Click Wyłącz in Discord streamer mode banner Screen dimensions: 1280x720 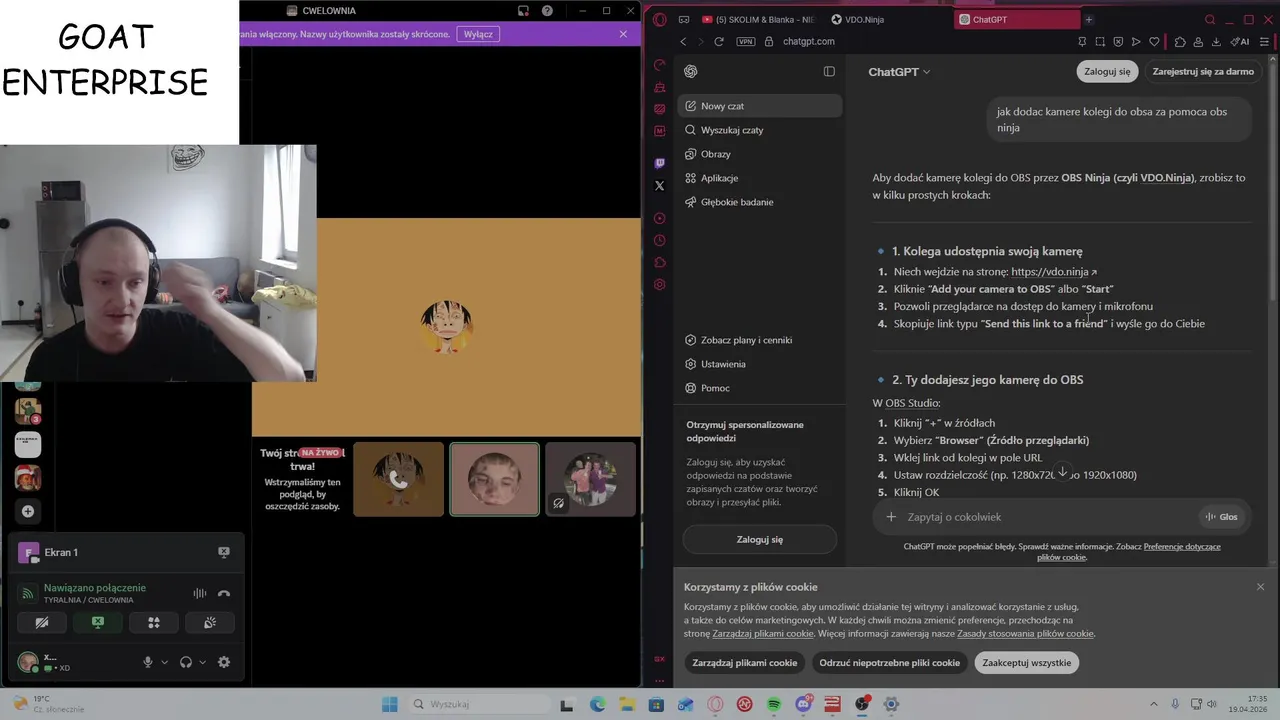pos(478,34)
